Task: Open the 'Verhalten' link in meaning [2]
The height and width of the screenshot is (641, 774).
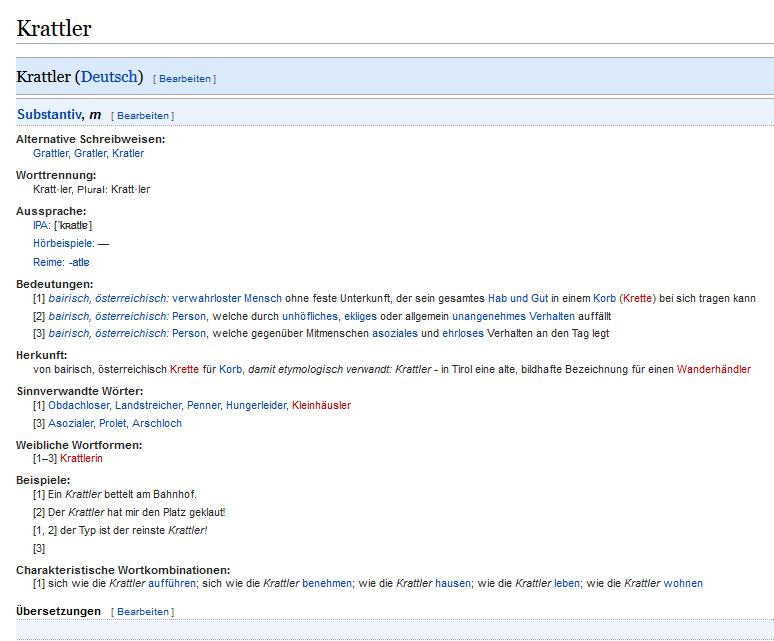Action: (x=552, y=316)
